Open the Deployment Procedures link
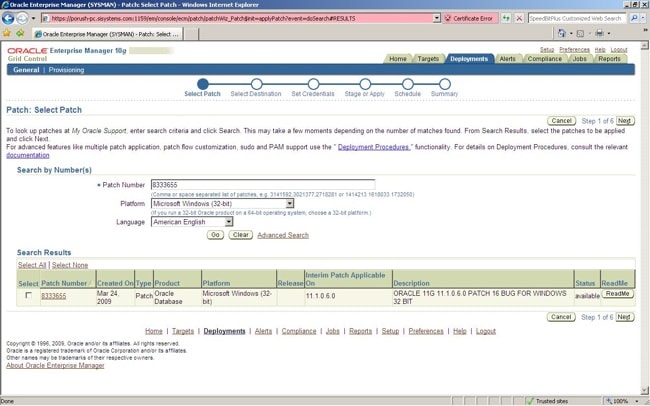Screen dimensions: 650x406 click(374, 147)
